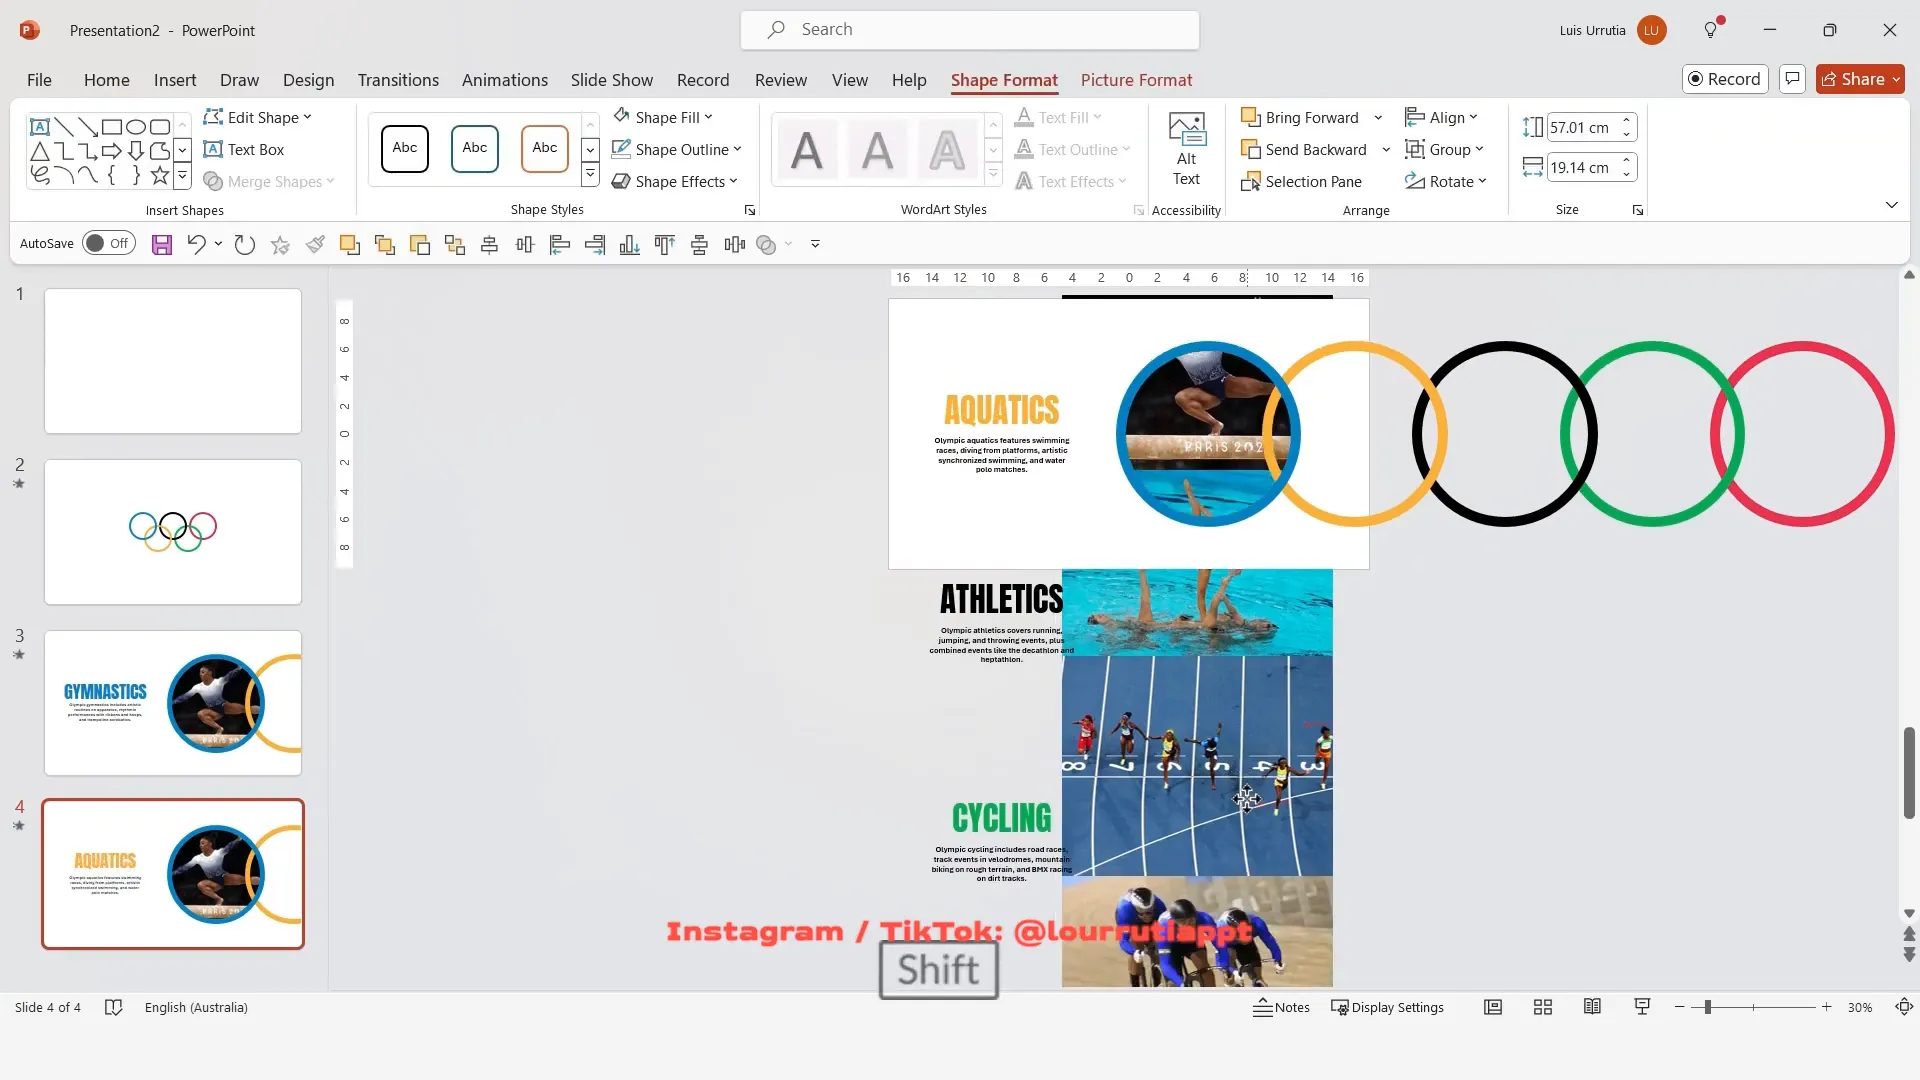This screenshot has height=1080, width=1920.
Task: Open the Shape Effects dropdown
Action: point(675,181)
